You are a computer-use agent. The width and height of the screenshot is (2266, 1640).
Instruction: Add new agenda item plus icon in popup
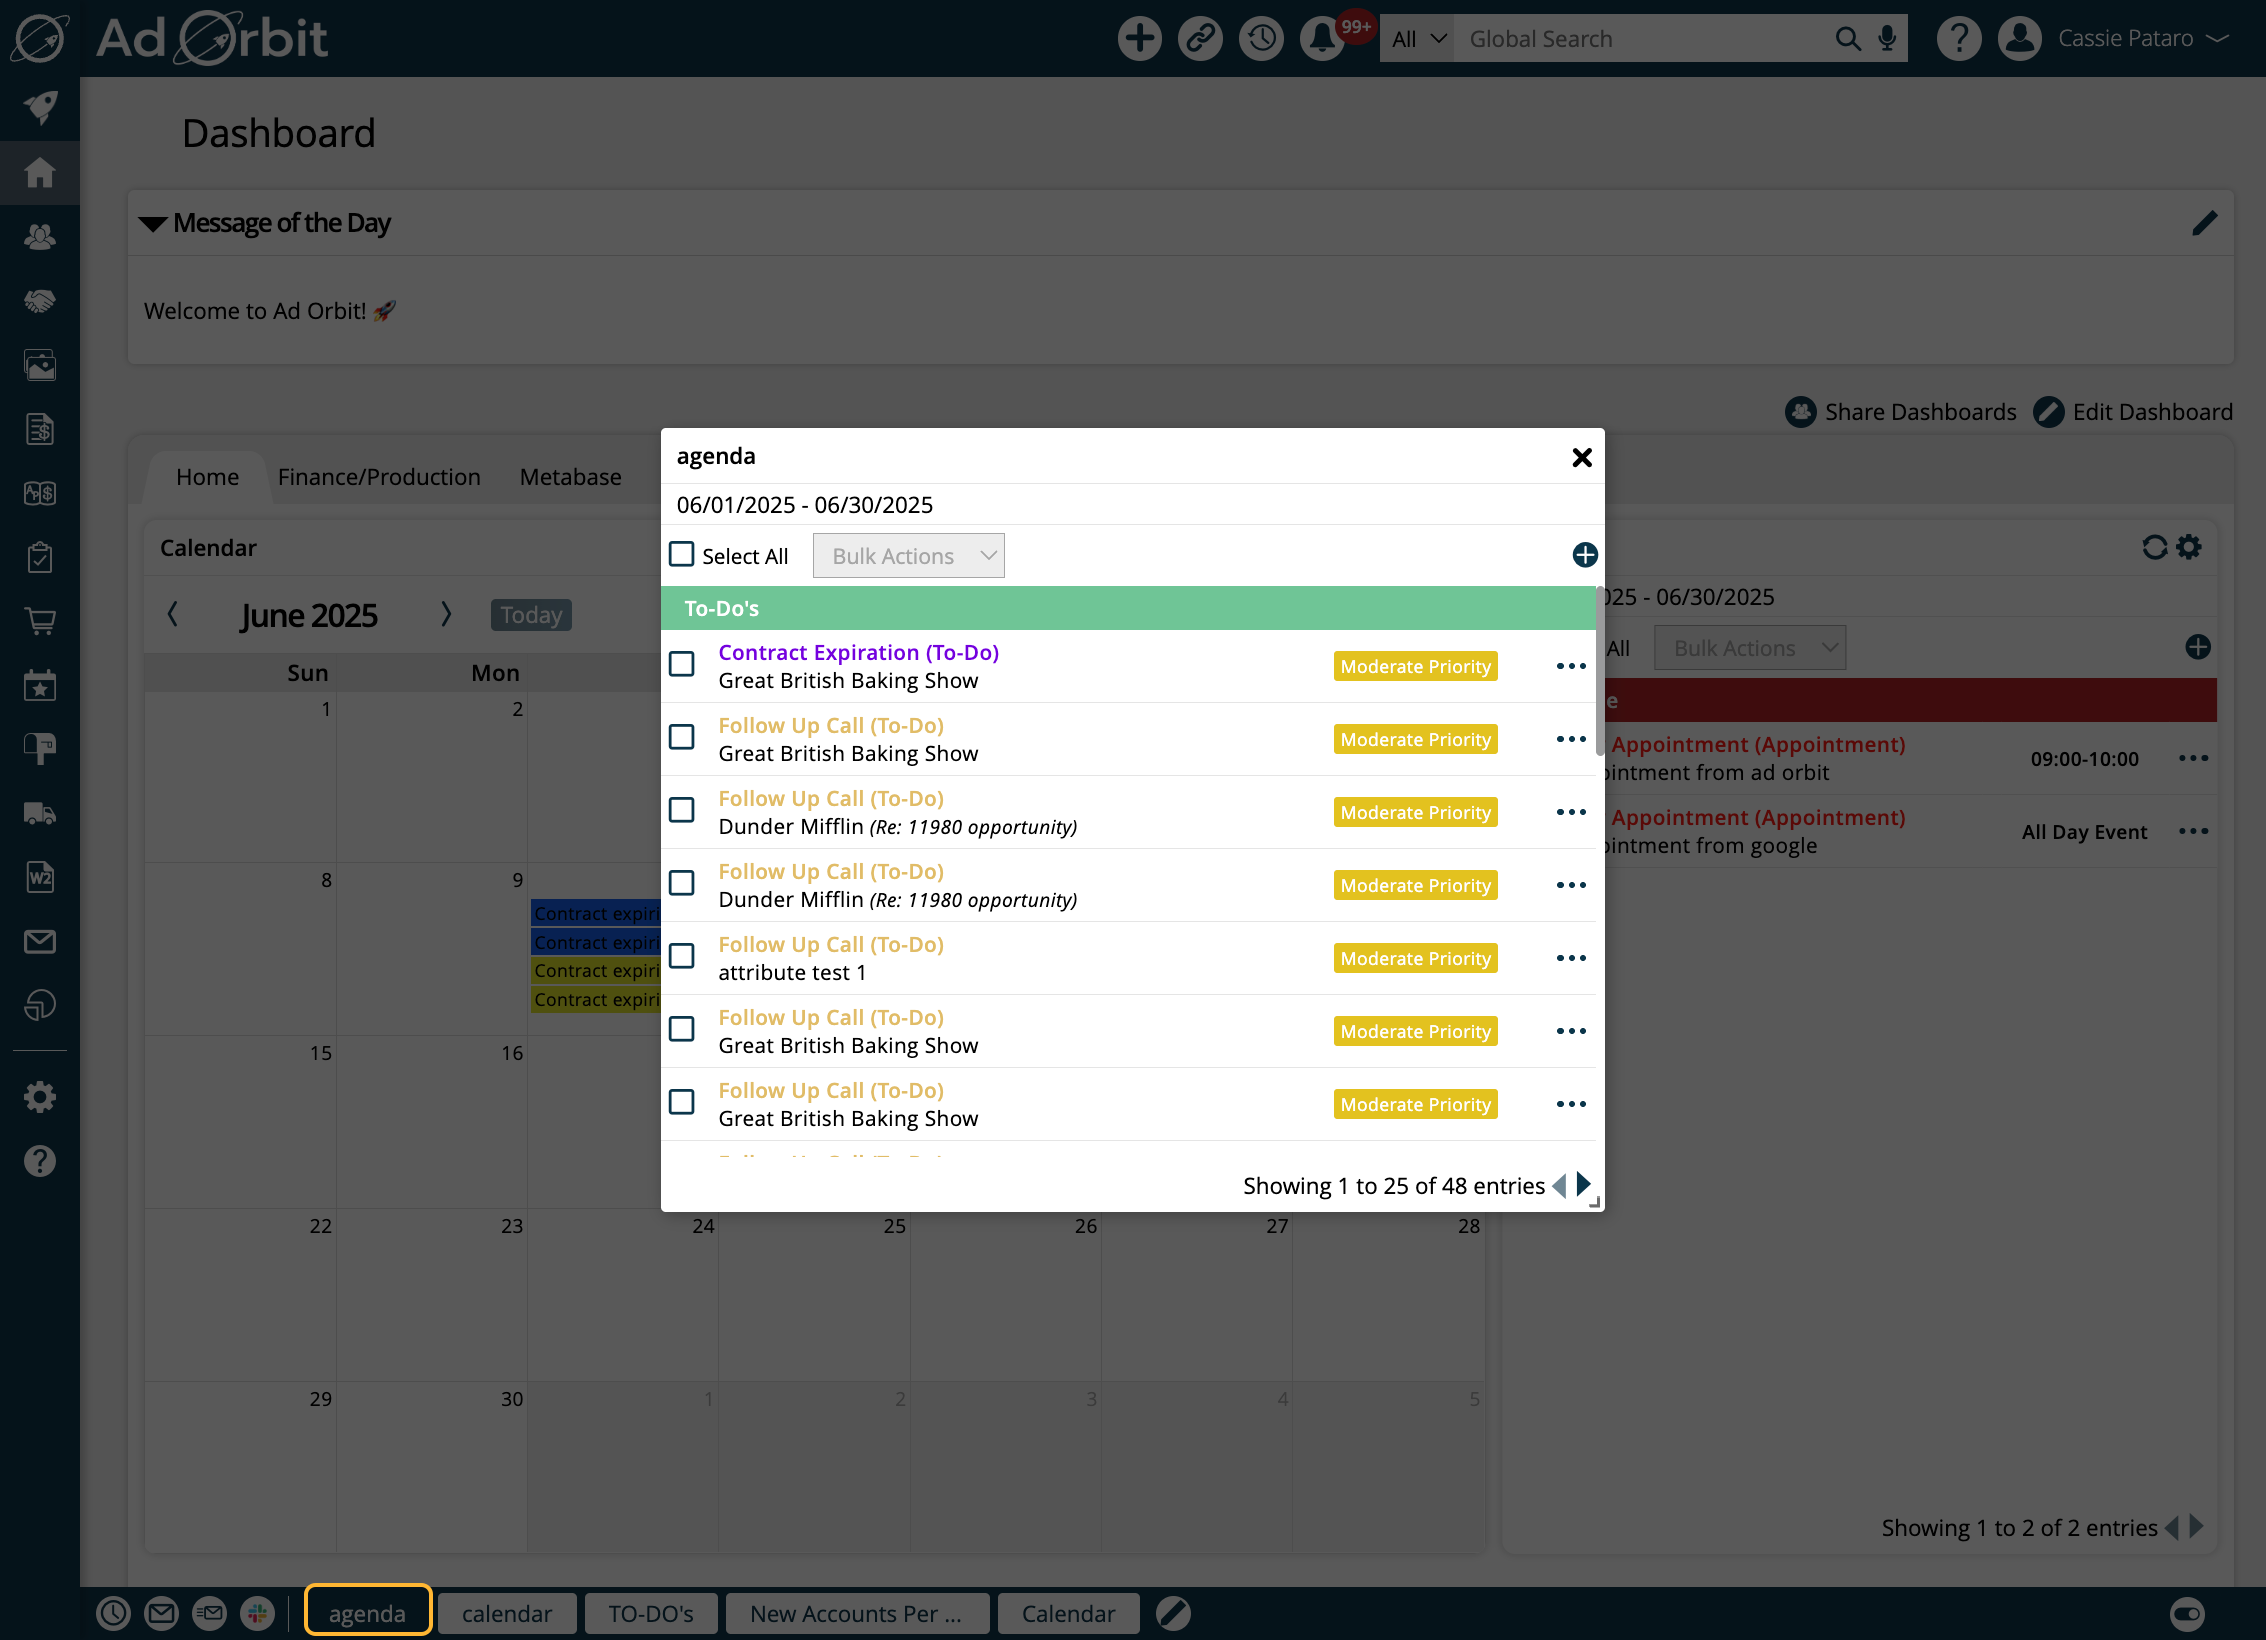coord(1585,555)
